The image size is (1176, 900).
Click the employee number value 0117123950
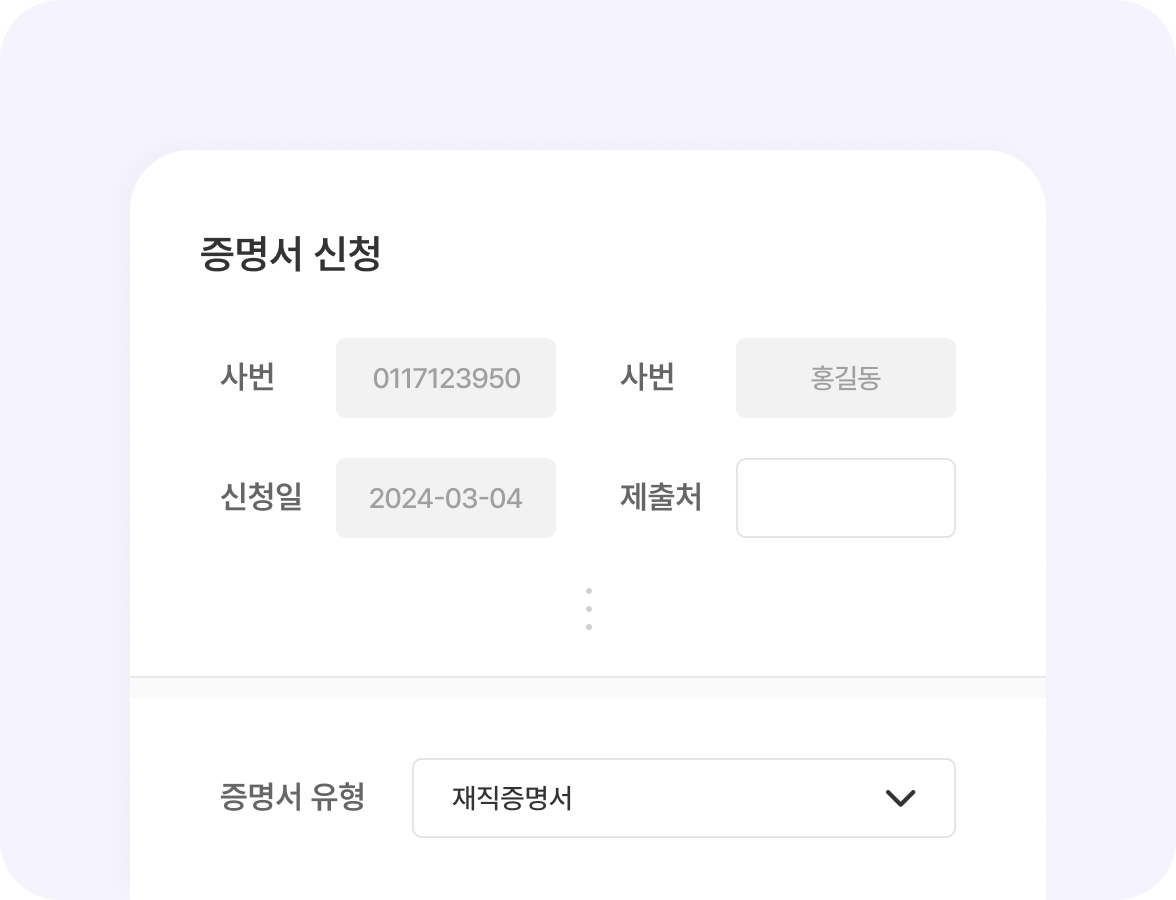[x=446, y=378]
